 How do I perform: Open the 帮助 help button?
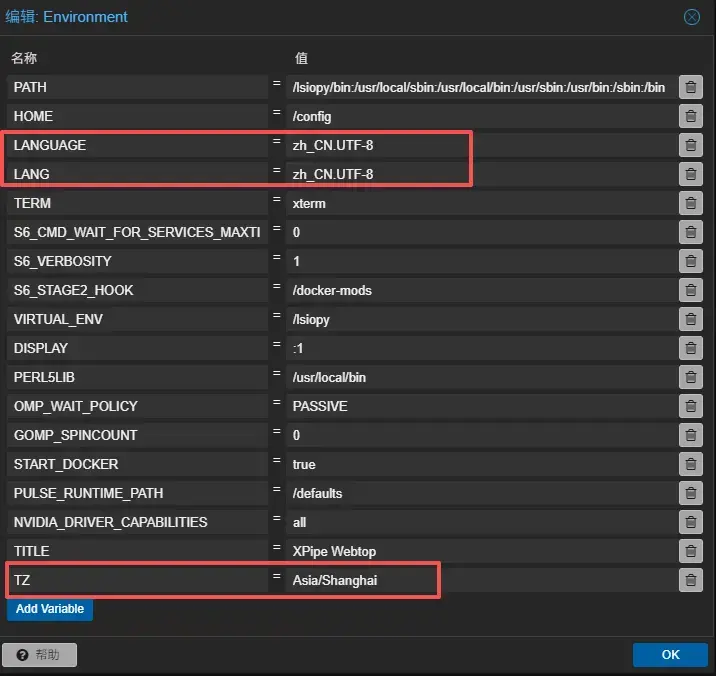pyautogui.click(x=40, y=655)
